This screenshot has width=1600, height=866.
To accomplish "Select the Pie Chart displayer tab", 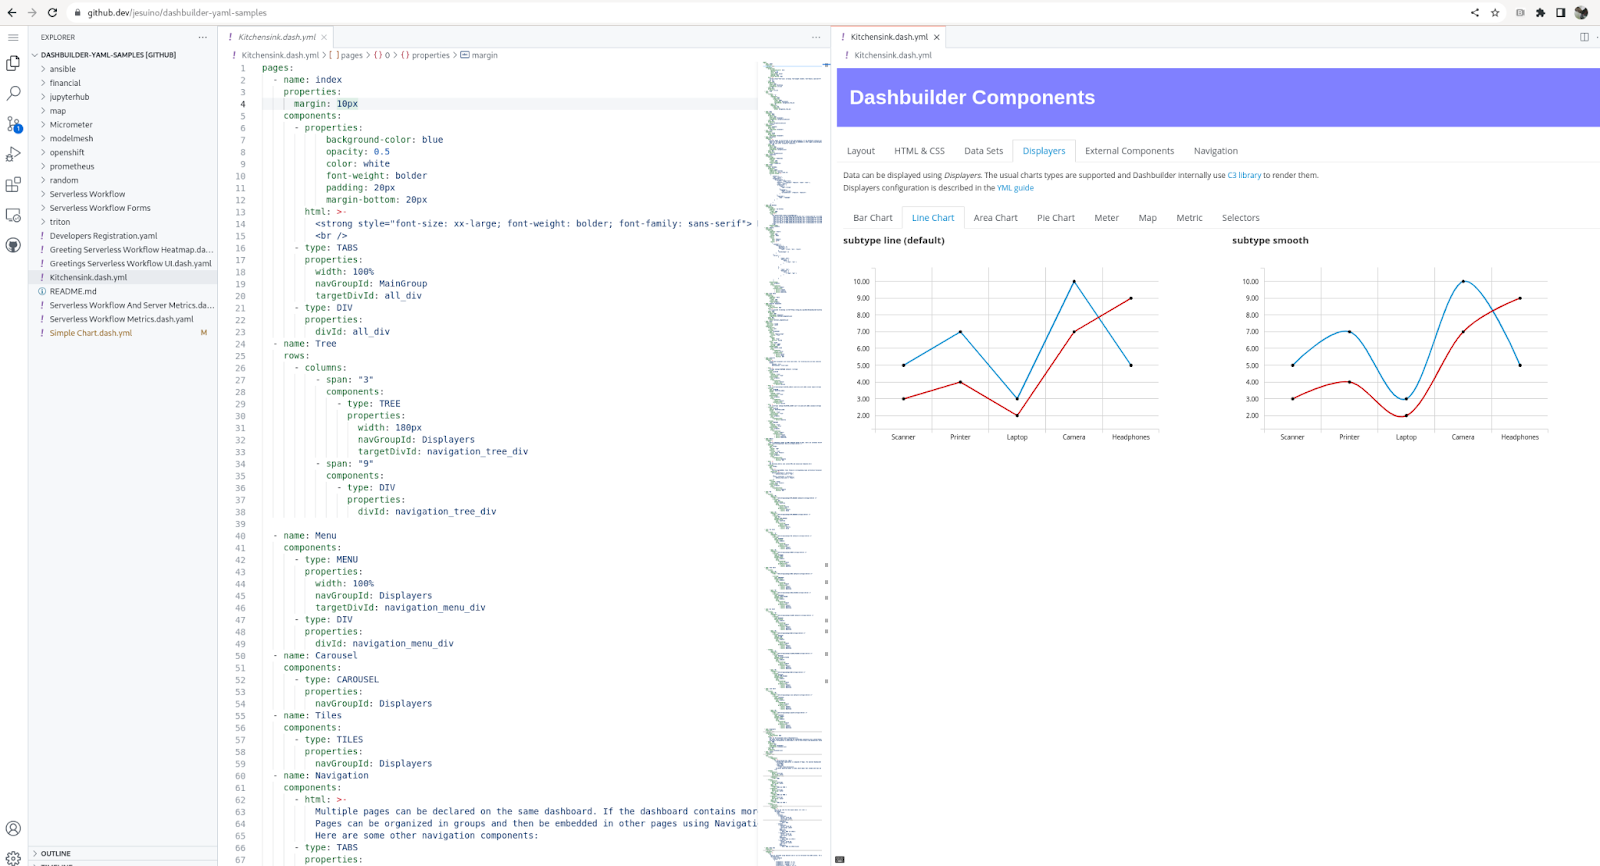I will [x=1056, y=218].
